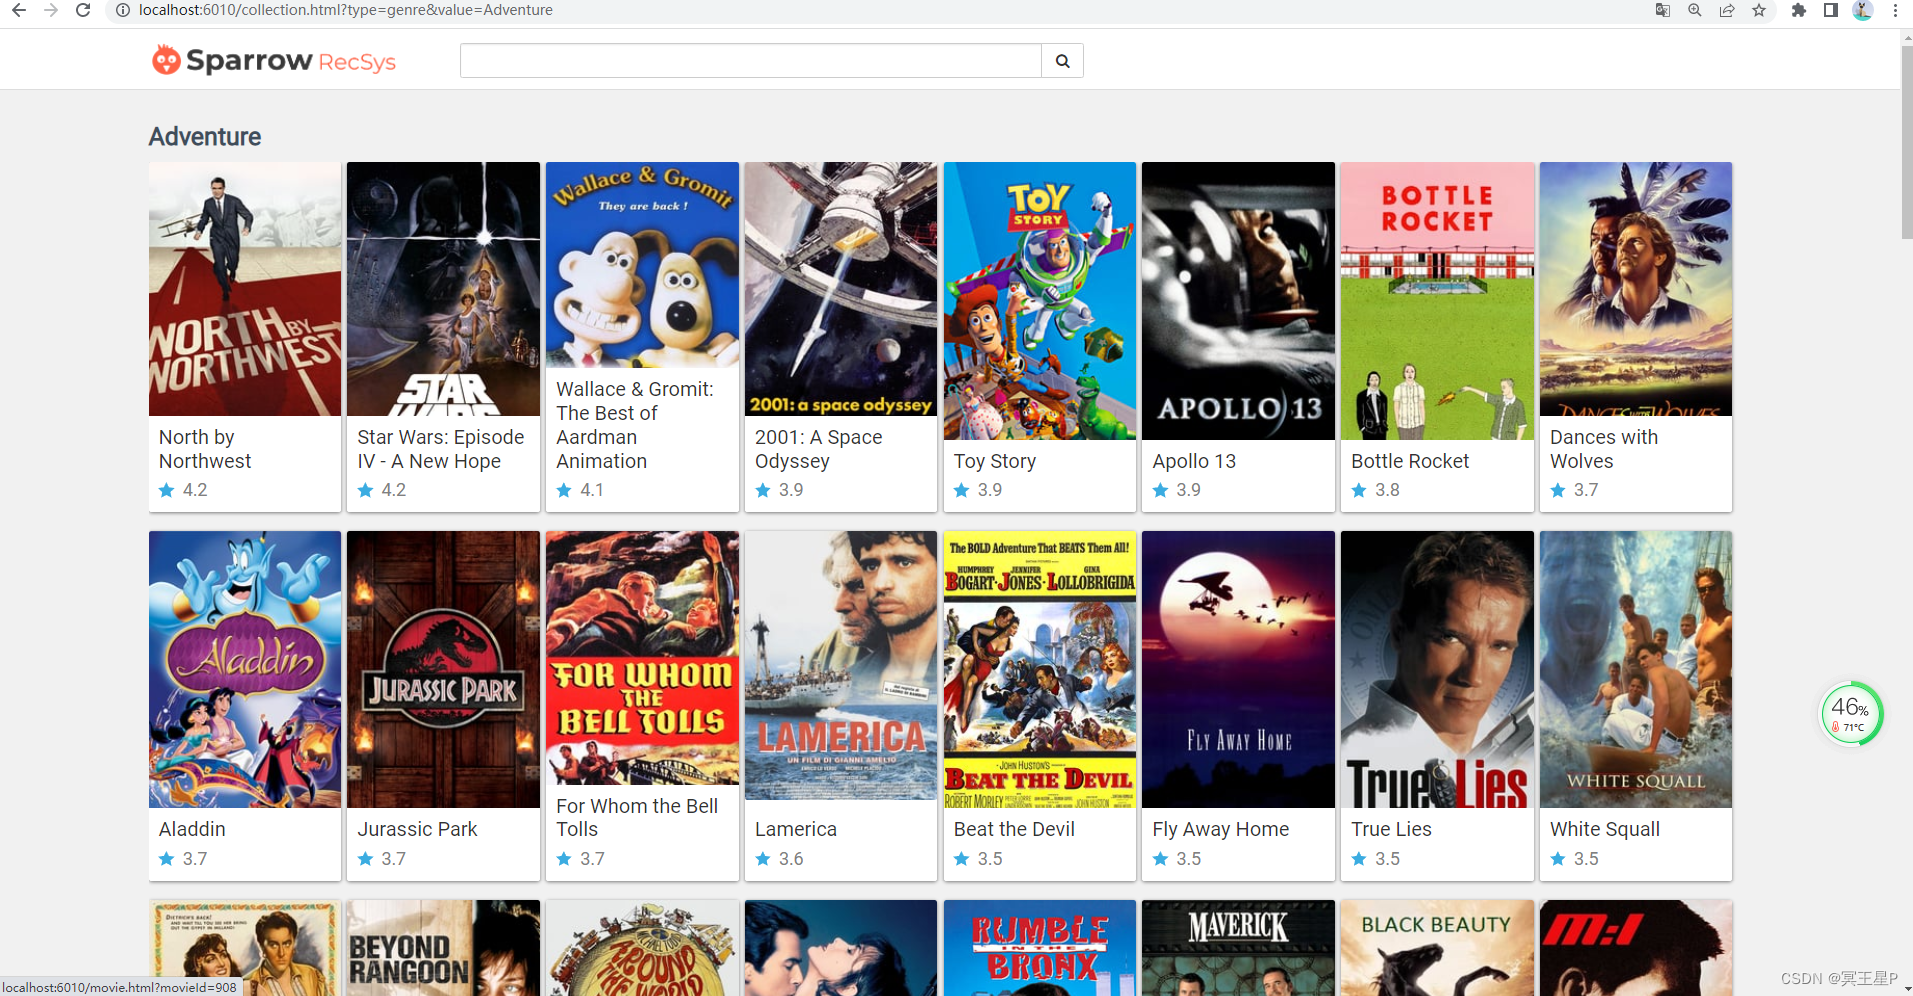Click the Rumble in the Bronx poster
Viewport: 1913px width, 996px height.
click(1040, 948)
